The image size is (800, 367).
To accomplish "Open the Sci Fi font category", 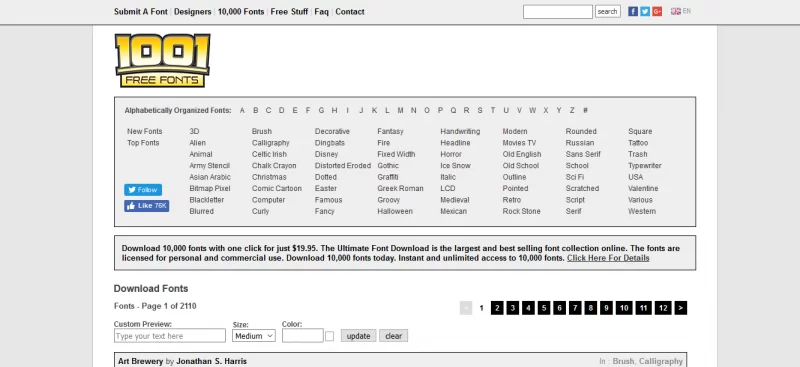I will coord(575,177).
